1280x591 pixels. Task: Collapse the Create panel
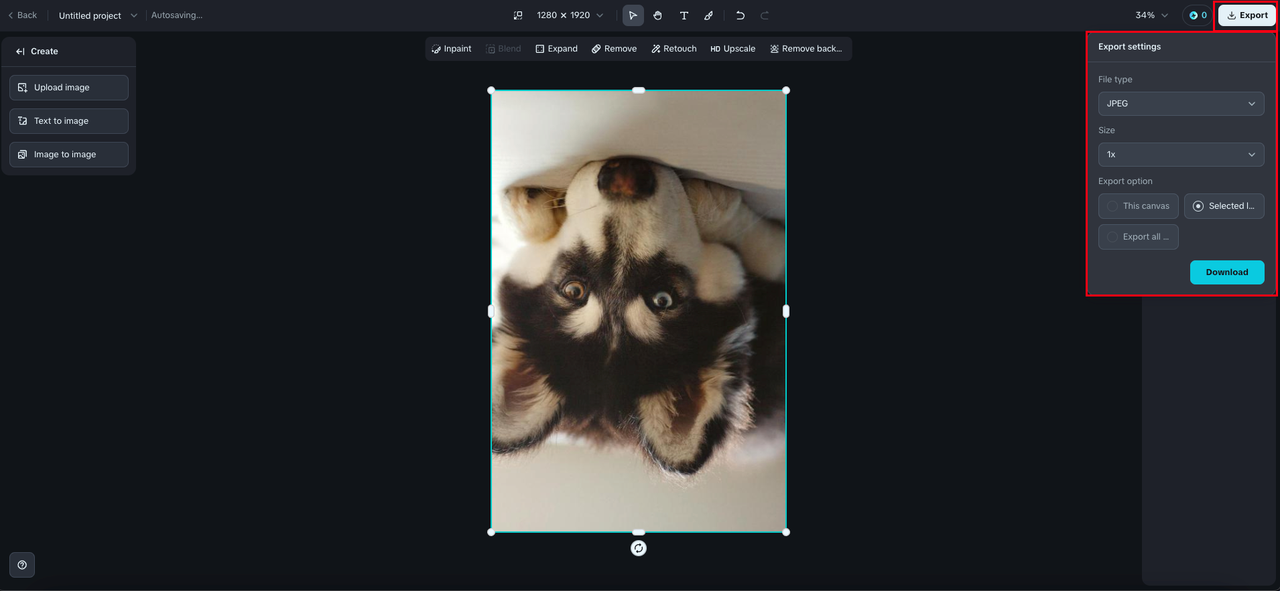(x=21, y=51)
